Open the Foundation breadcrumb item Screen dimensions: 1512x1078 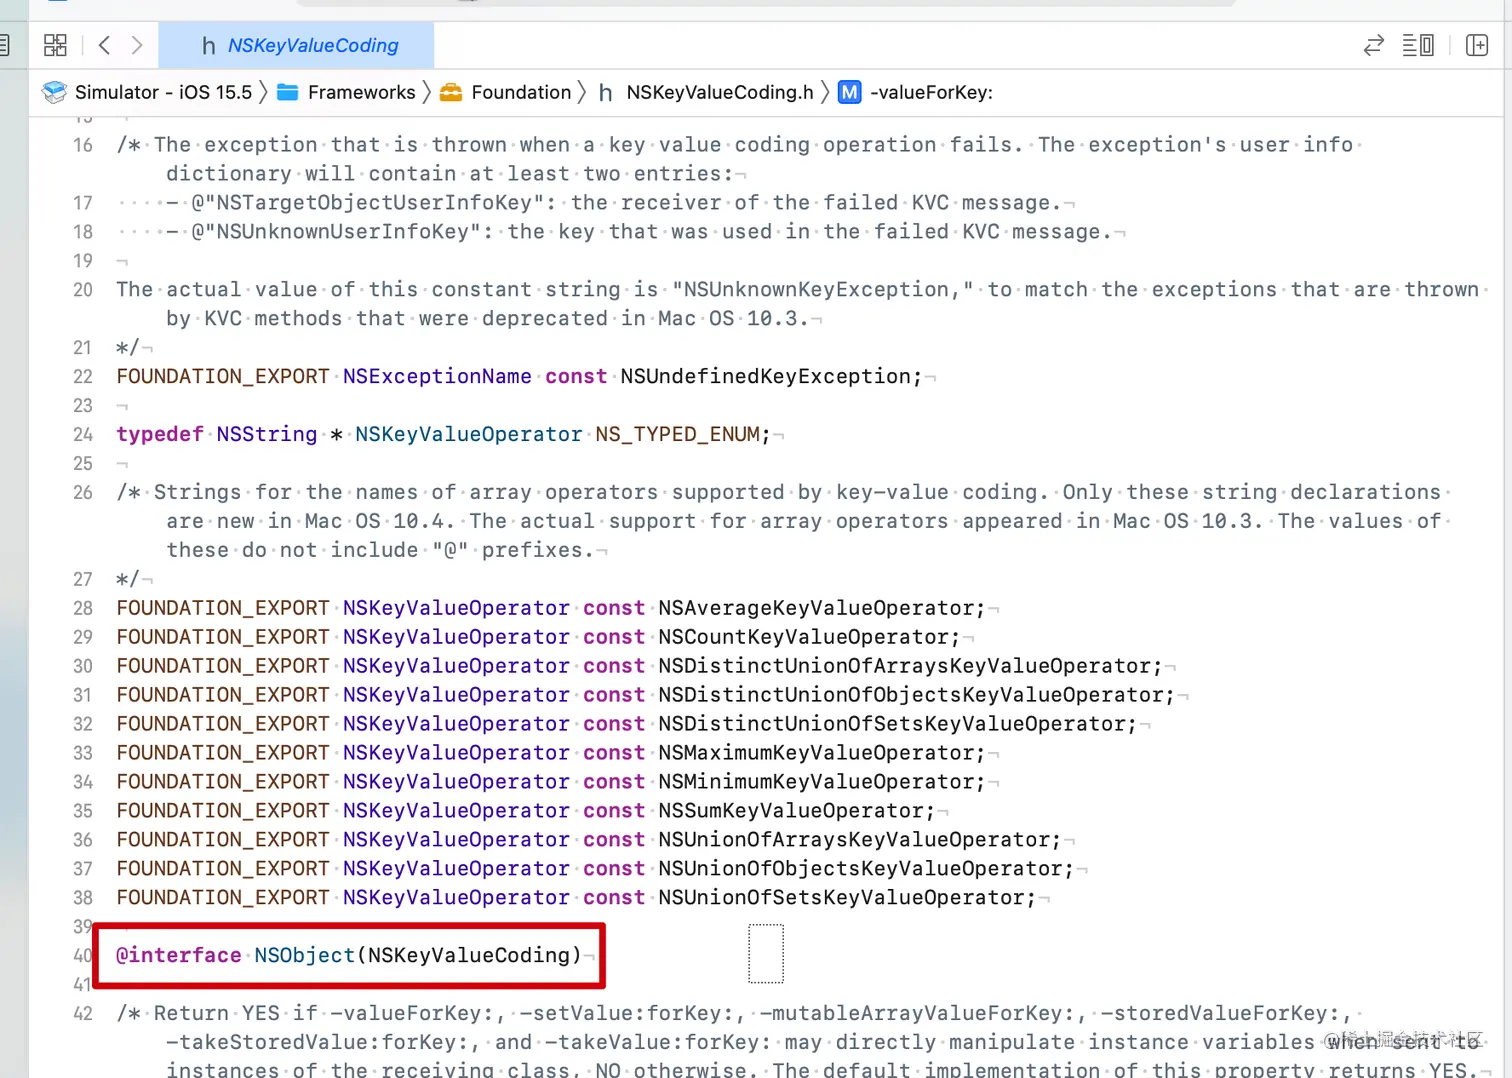pyautogui.click(x=521, y=92)
